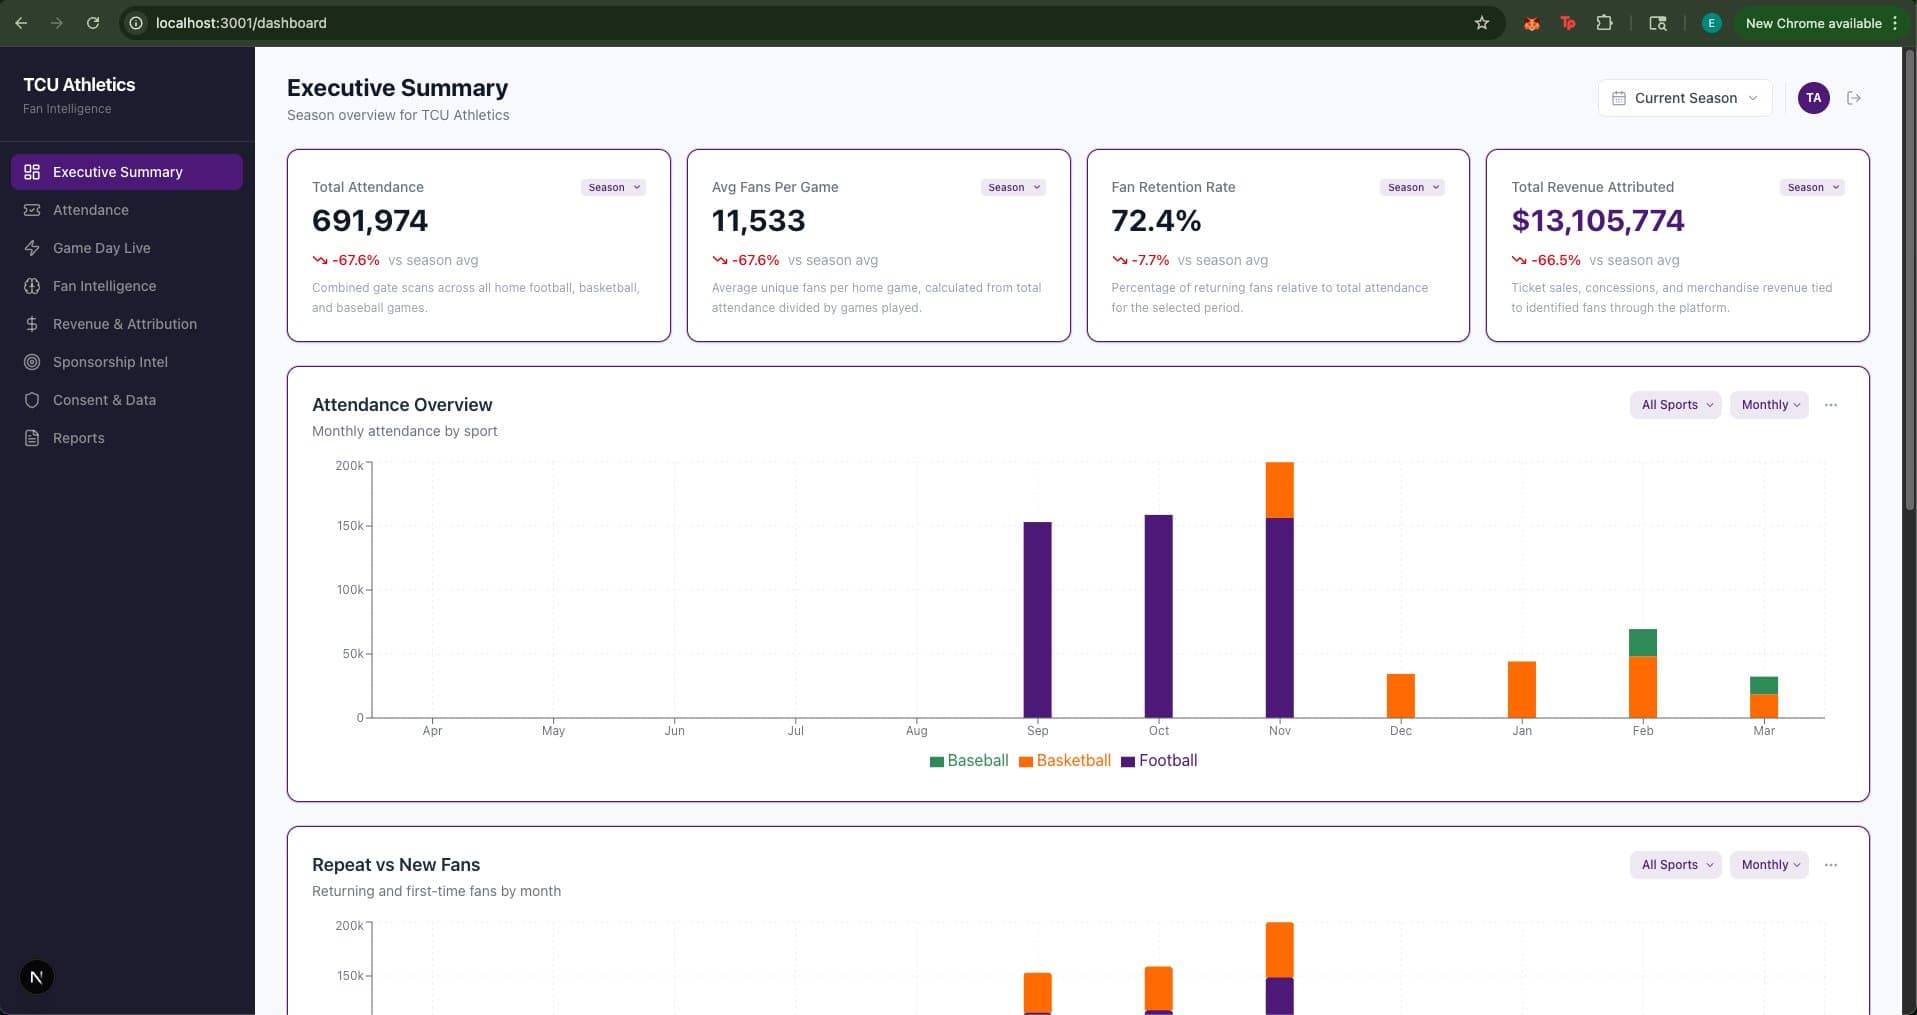Bookmark this page with the star icon

[x=1482, y=23]
